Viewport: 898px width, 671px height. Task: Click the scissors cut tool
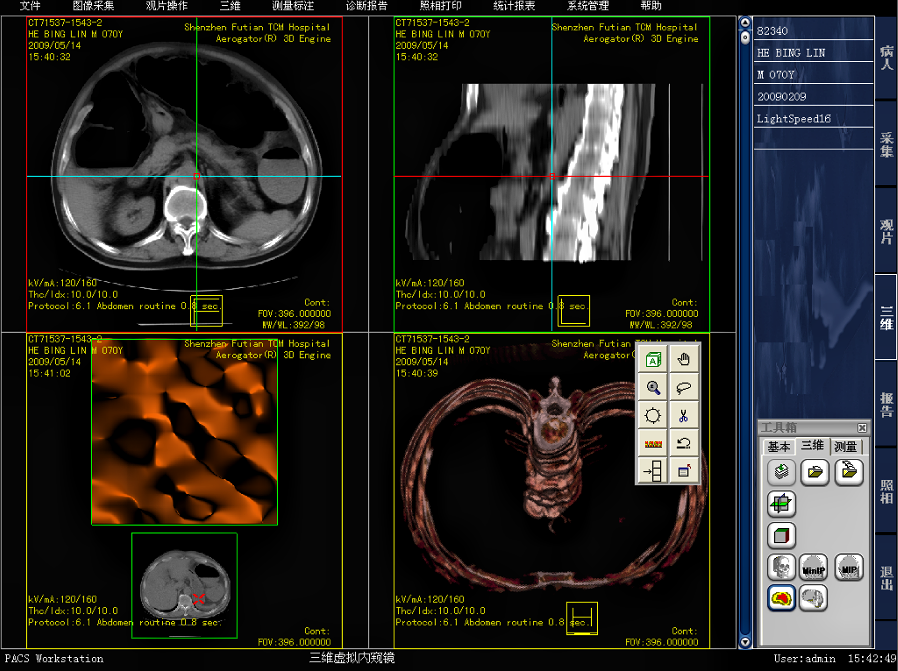[x=684, y=415]
